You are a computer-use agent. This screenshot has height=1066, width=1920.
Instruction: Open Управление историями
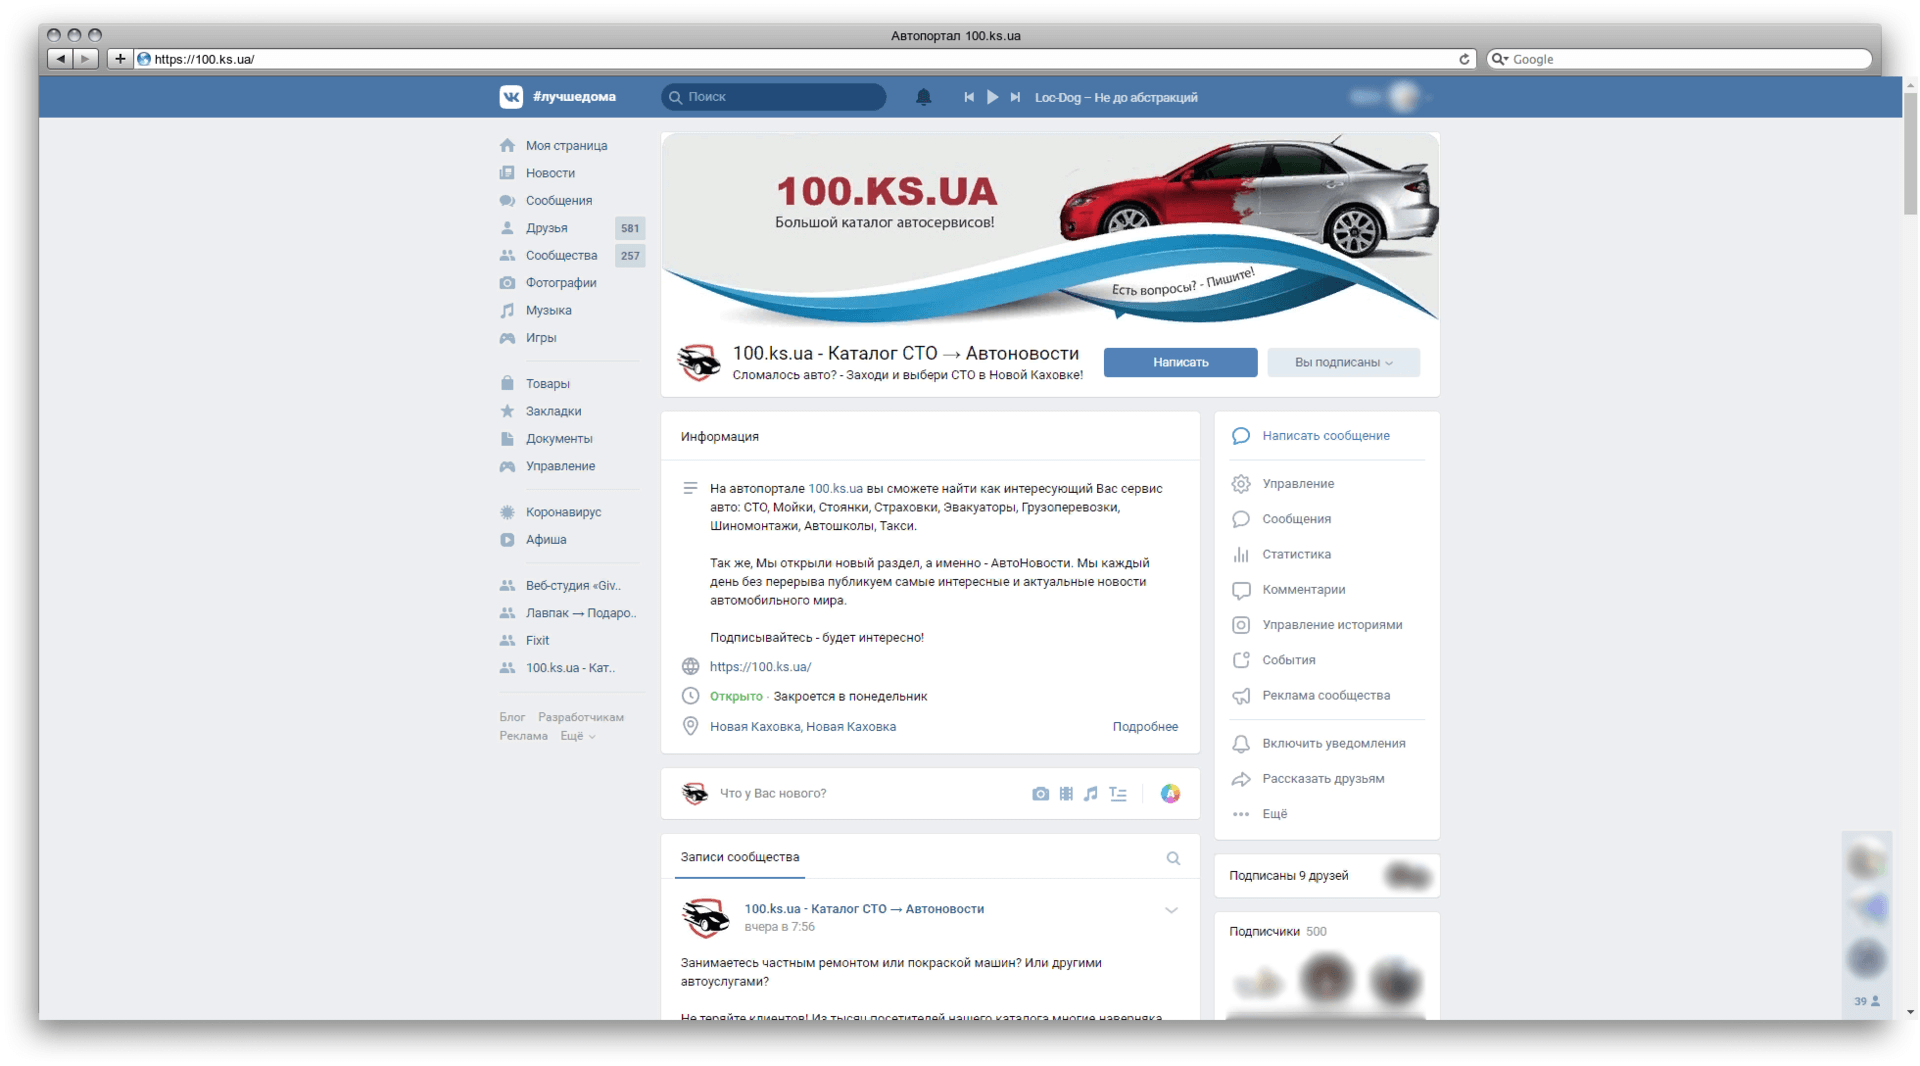tap(1331, 625)
